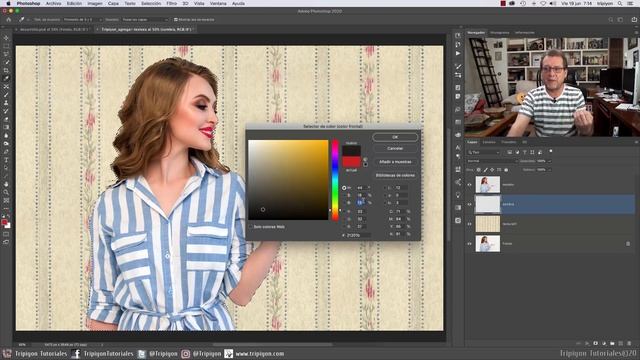Screen dimensions: 640x360
Task: Select the Zoom tool
Action: pyautogui.click(x=6, y=192)
